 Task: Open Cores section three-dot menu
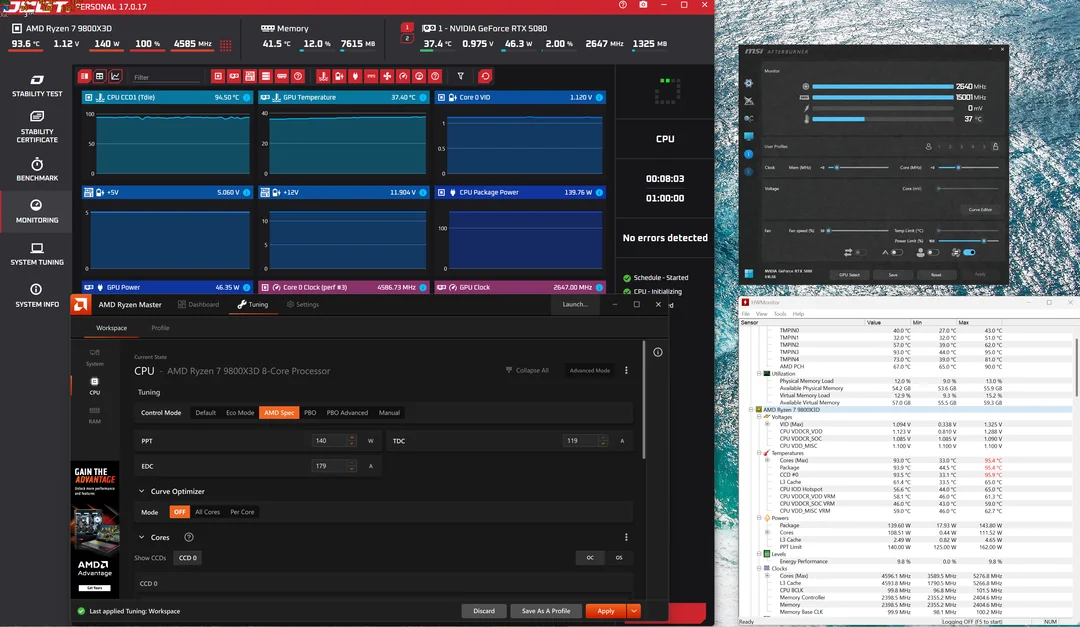pos(626,537)
